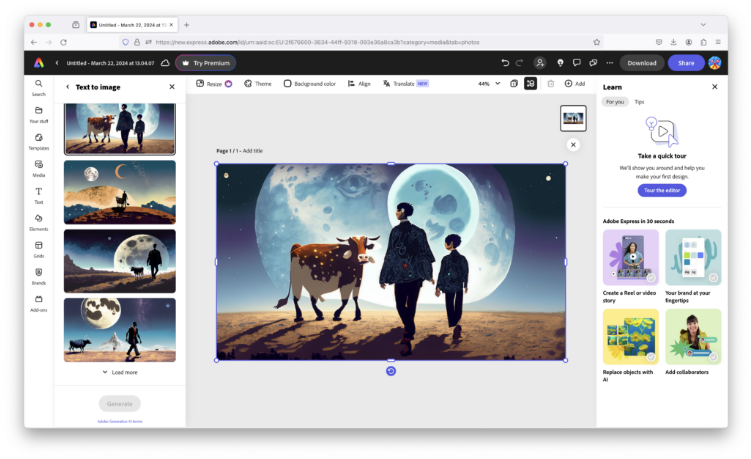751x459 pixels.
Task: Switch to the Tips tab
Action: (x=639, y=102)
